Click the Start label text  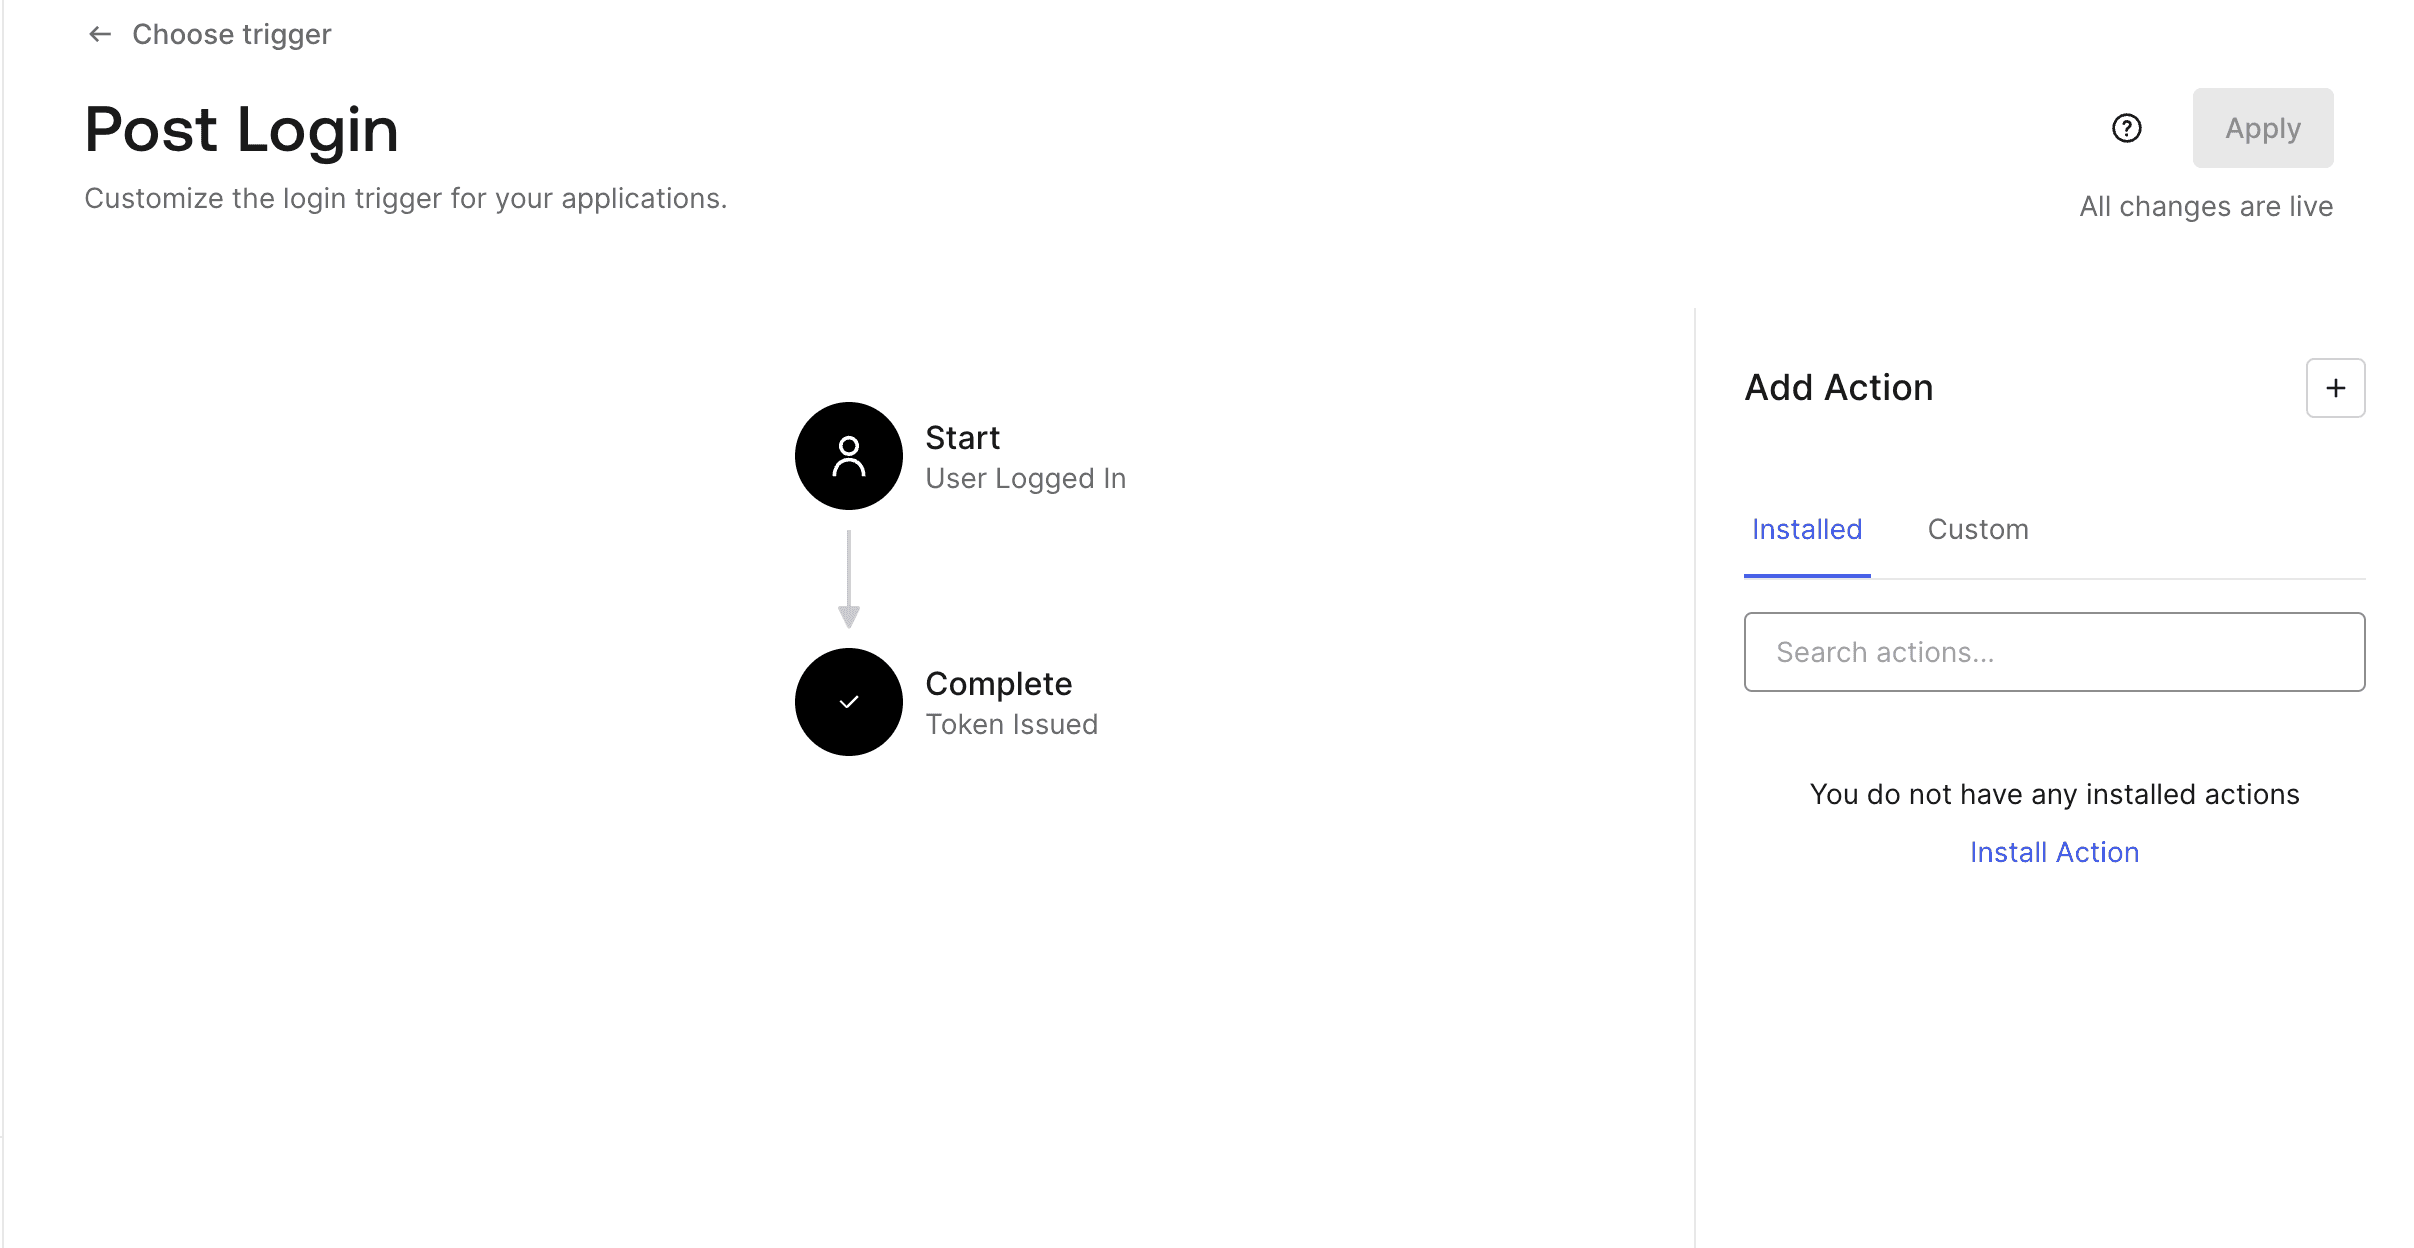click(x=962, y=438)
